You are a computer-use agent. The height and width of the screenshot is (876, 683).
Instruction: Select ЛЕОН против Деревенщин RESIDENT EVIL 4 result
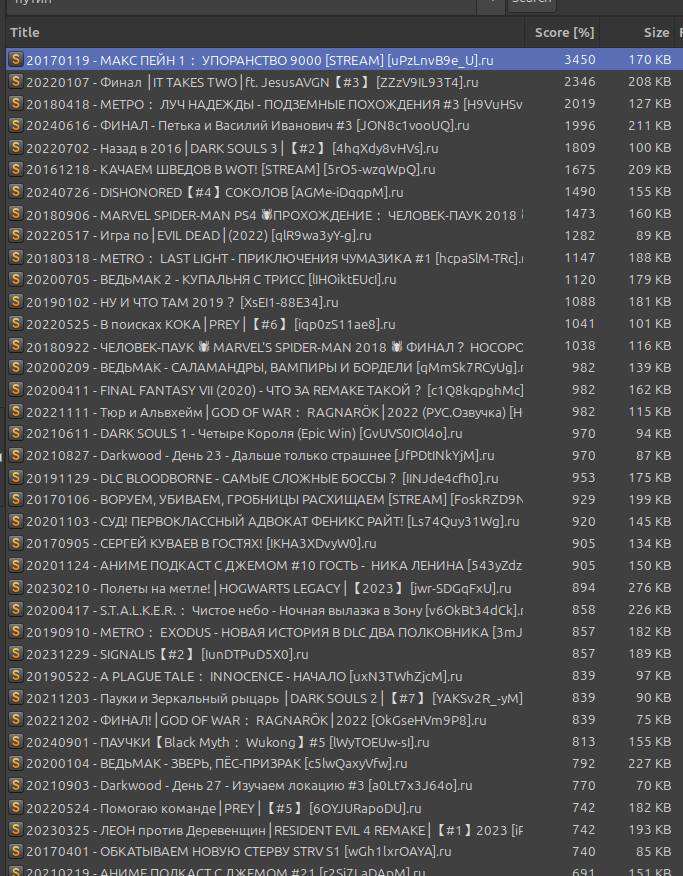(x=344, y=830)
